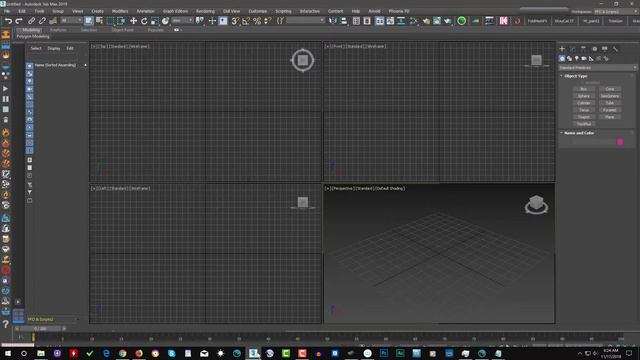Click the pink object color swatch
This screenshot has height=360, width=640.
(620, 142)
